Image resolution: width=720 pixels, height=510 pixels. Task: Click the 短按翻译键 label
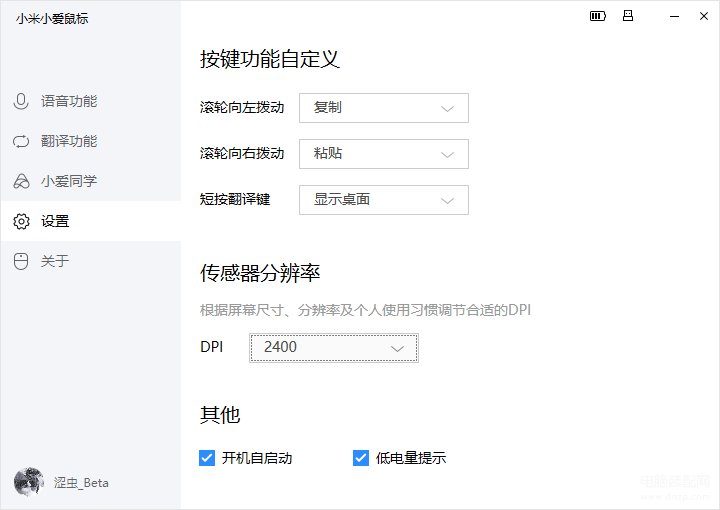(x=235, y=199)
